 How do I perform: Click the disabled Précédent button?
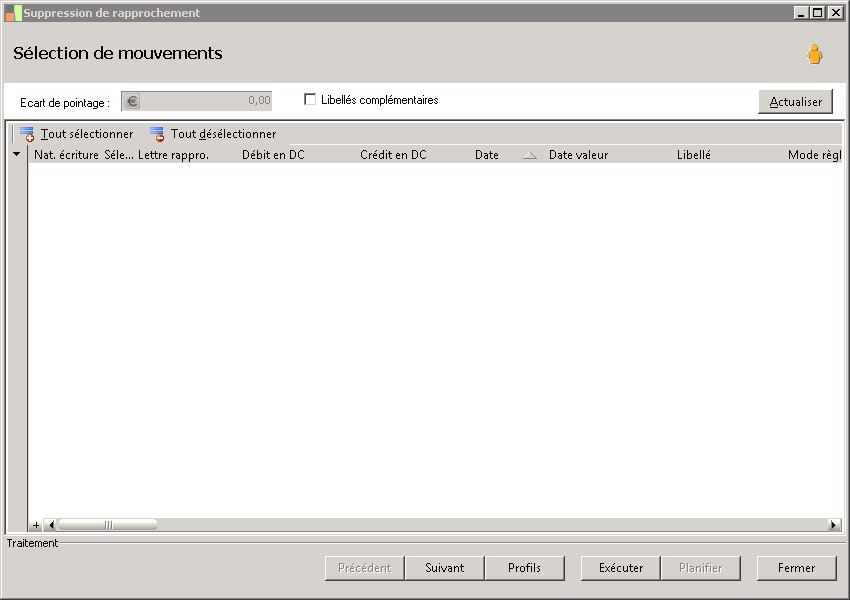tap(365, 568)
